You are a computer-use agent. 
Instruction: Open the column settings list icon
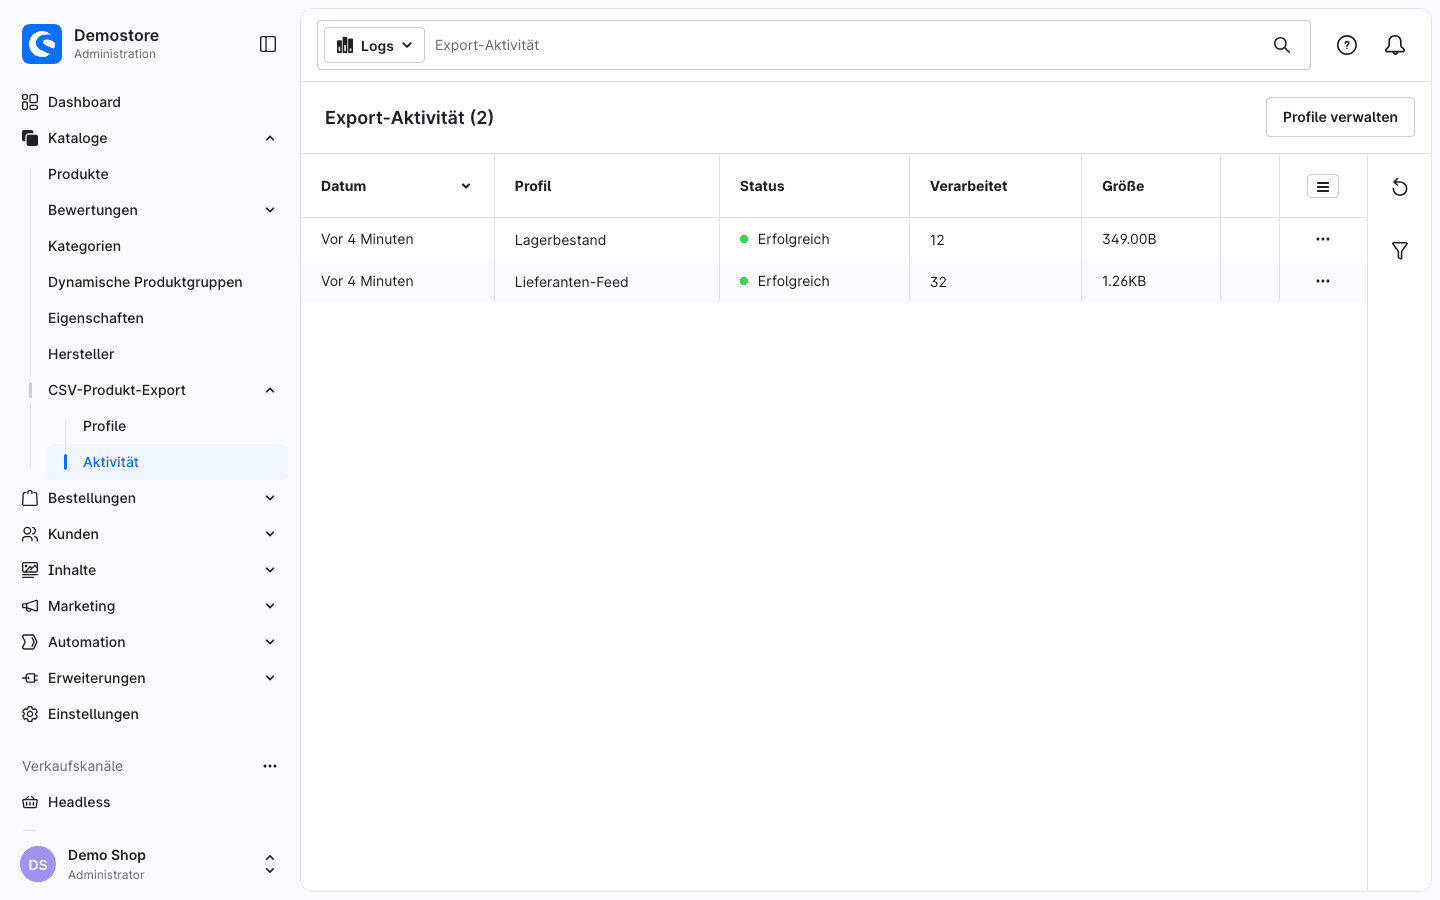pyautogui.click(x=1323, y=186)
